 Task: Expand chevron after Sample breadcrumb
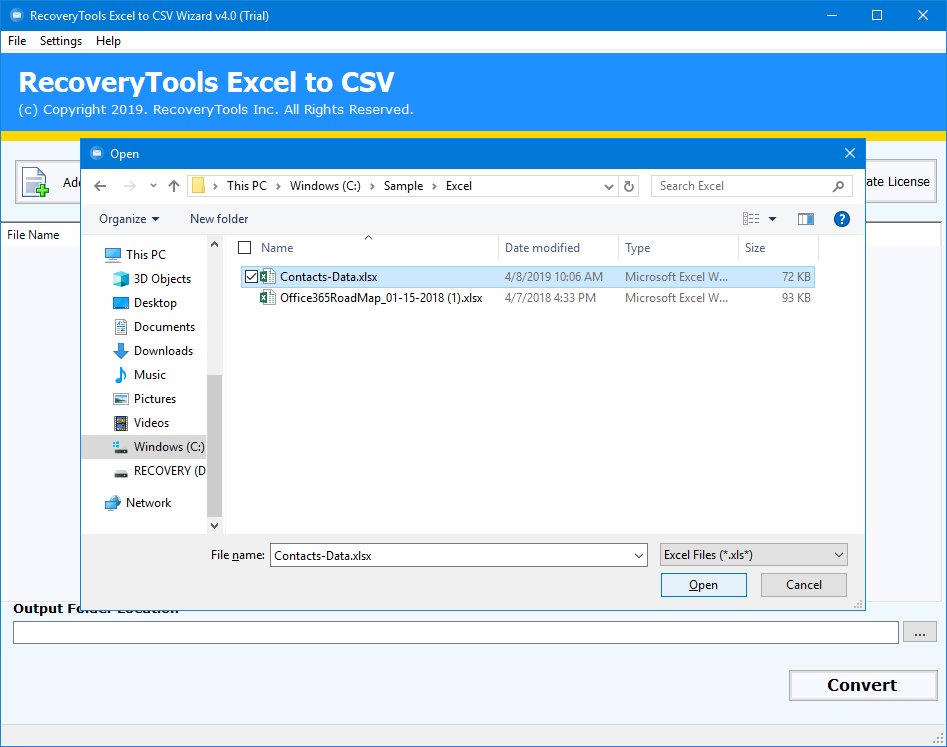pyautogui.click(x=434, y=186)
